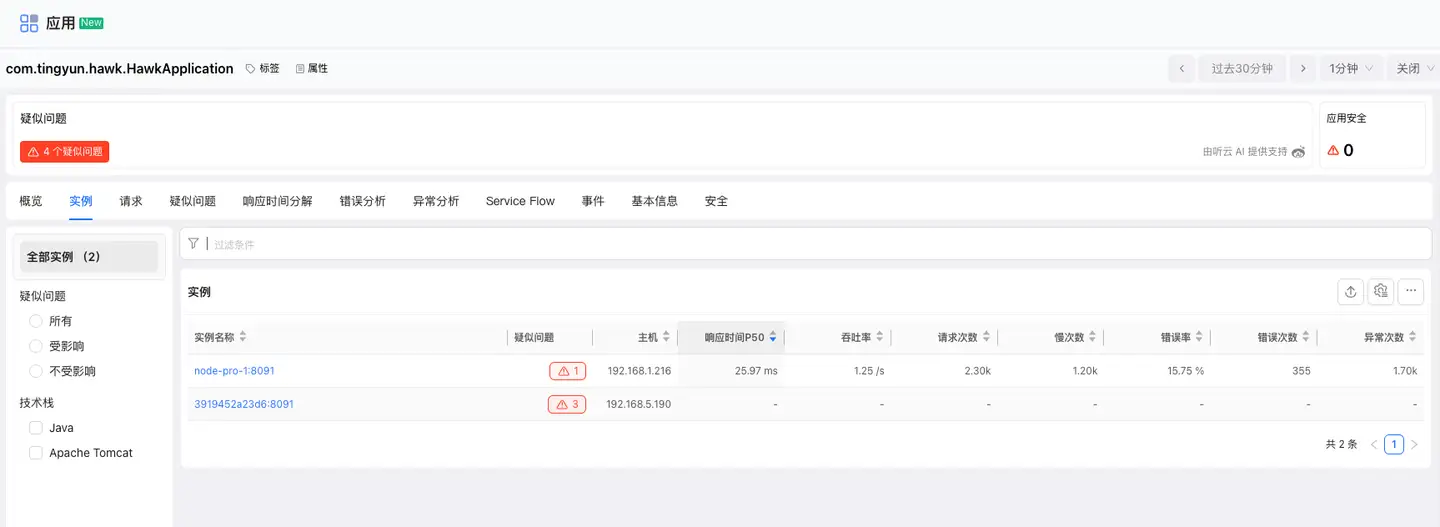
Task: Click the red 4 个疑似问题 button
Action: (x=64, y=152)
